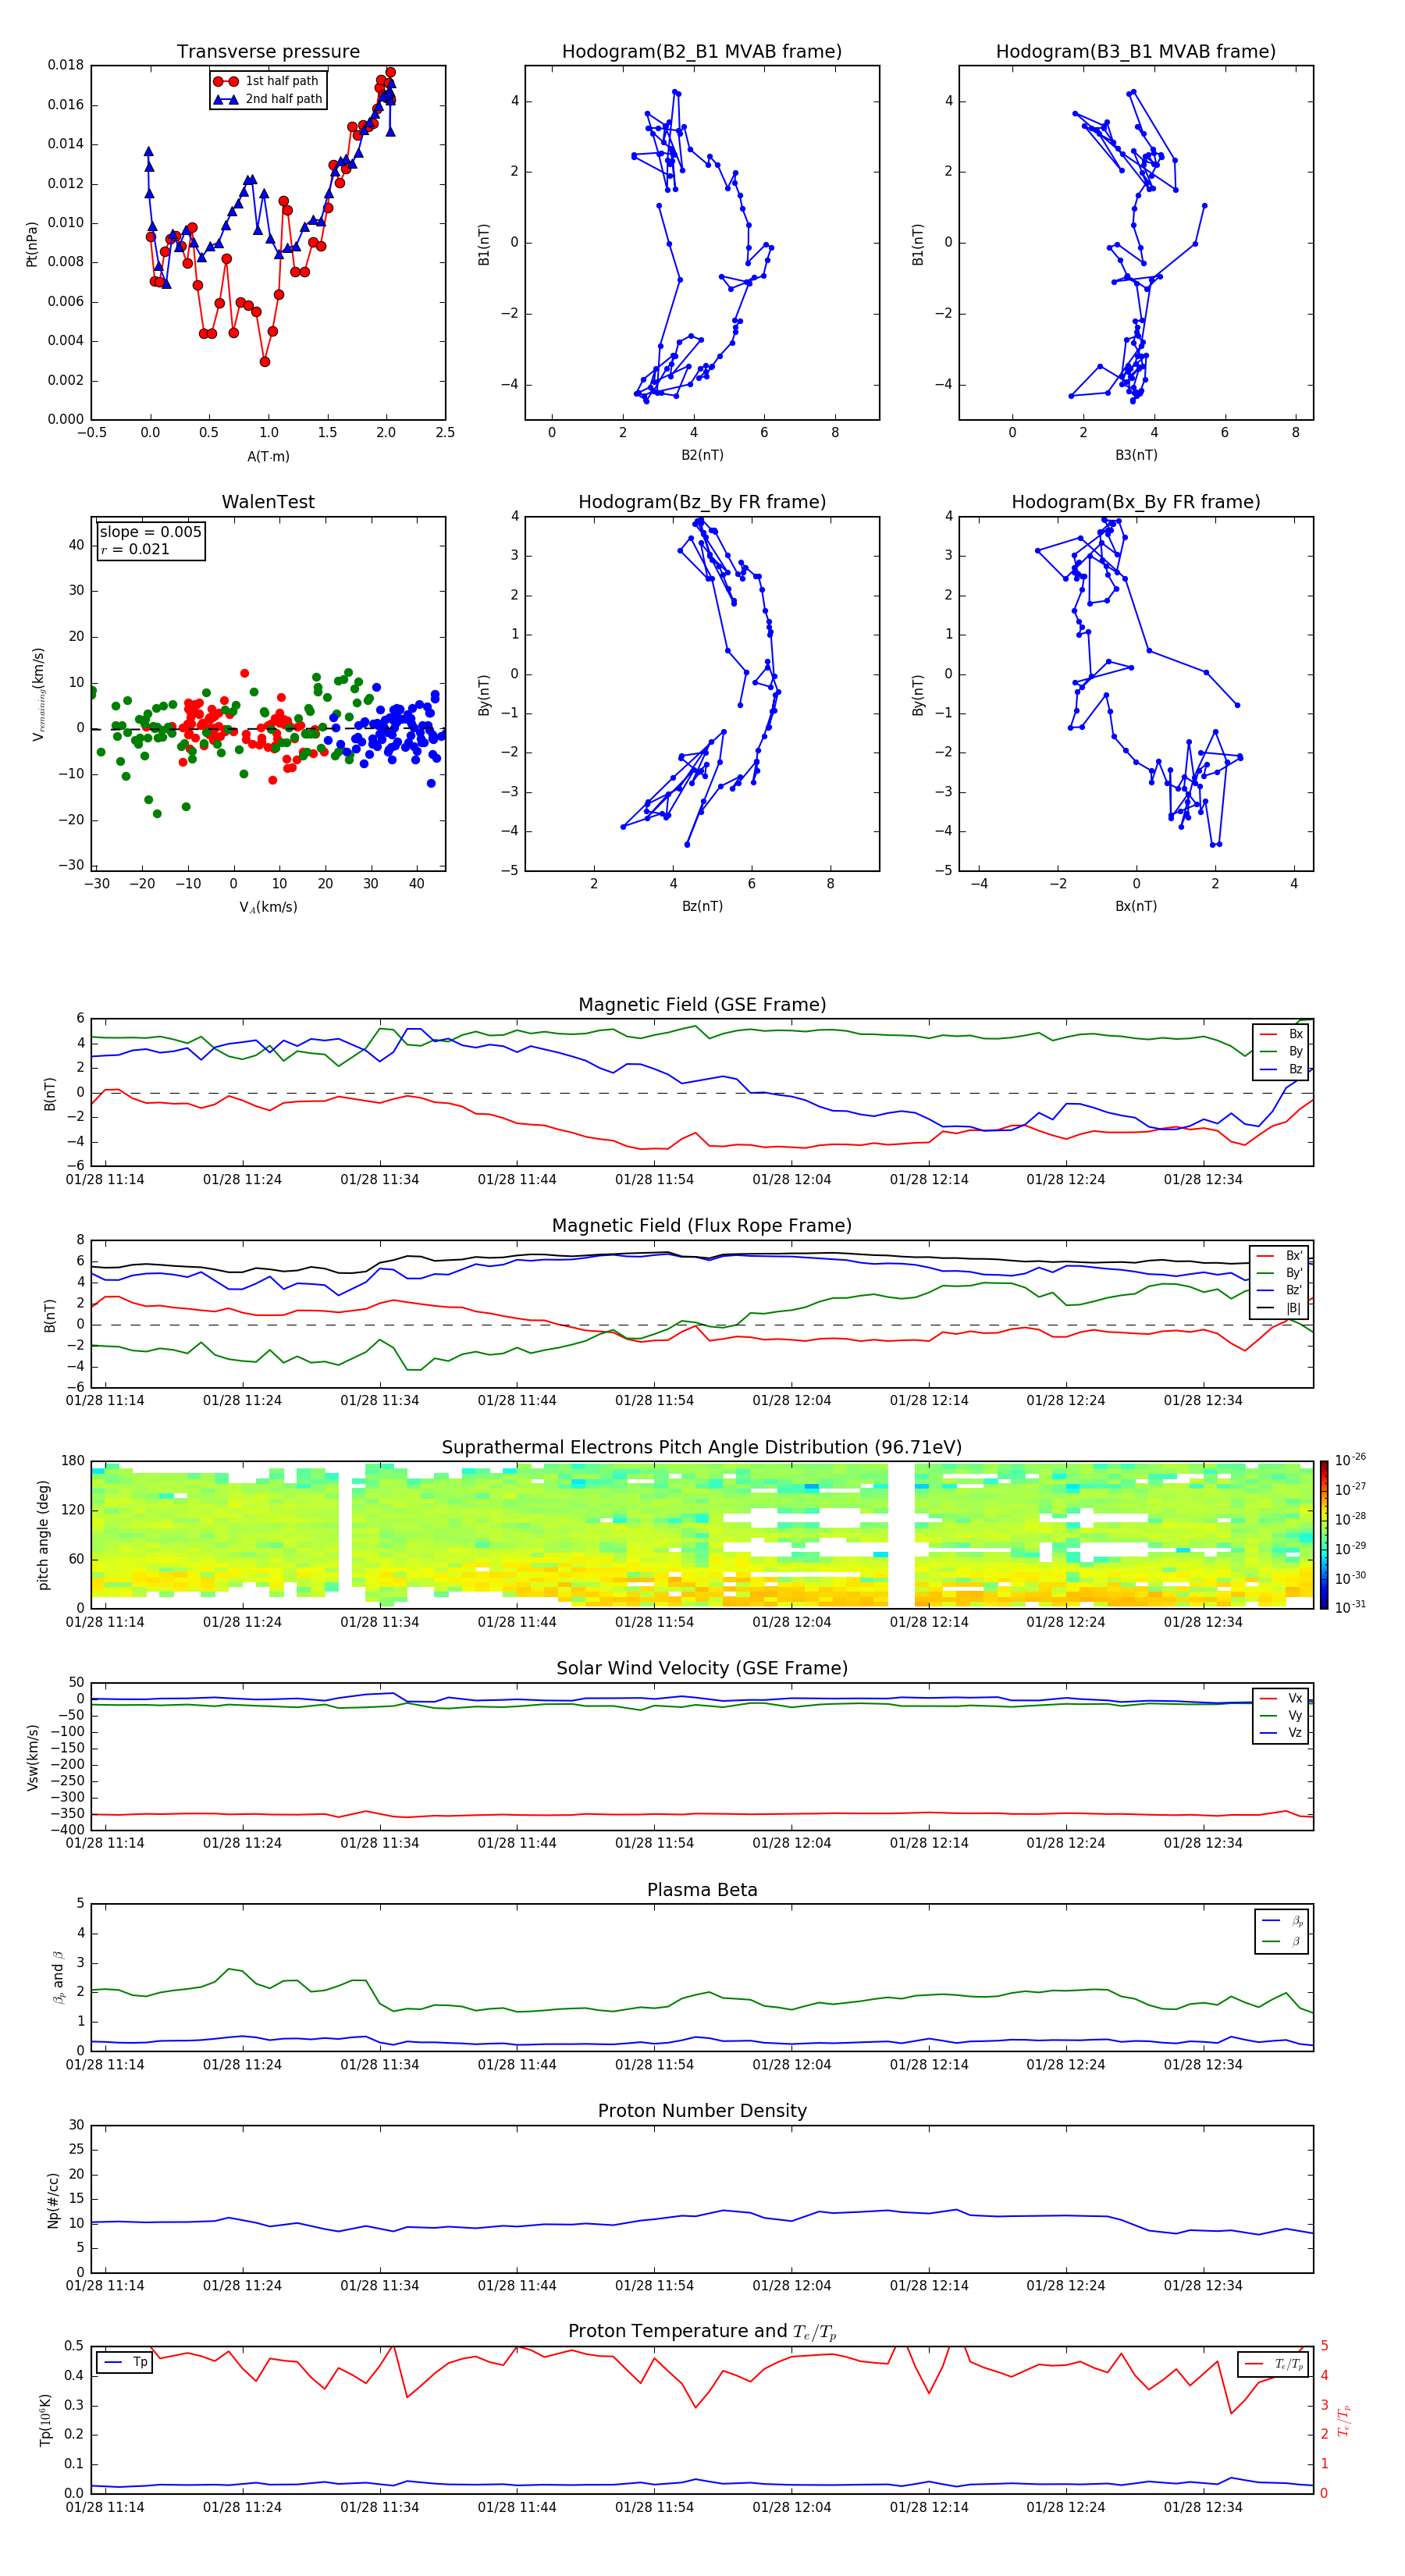Click the "Solar Wind Velocity (GSE Frame)" title
The width and height of the screenshot is (1405, 2576).
(702, 1668)
